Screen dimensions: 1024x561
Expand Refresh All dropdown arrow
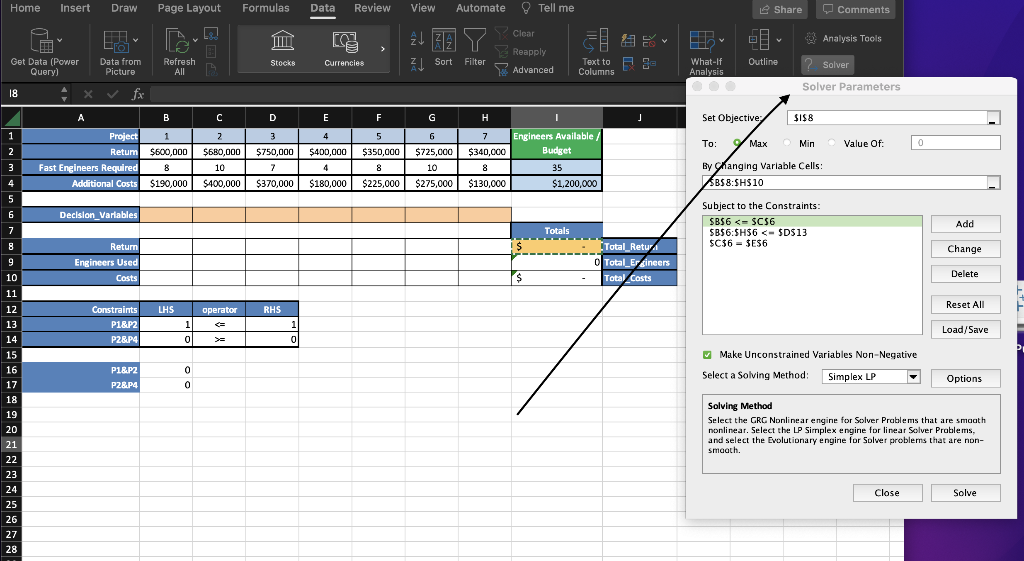tap(195, 40)
